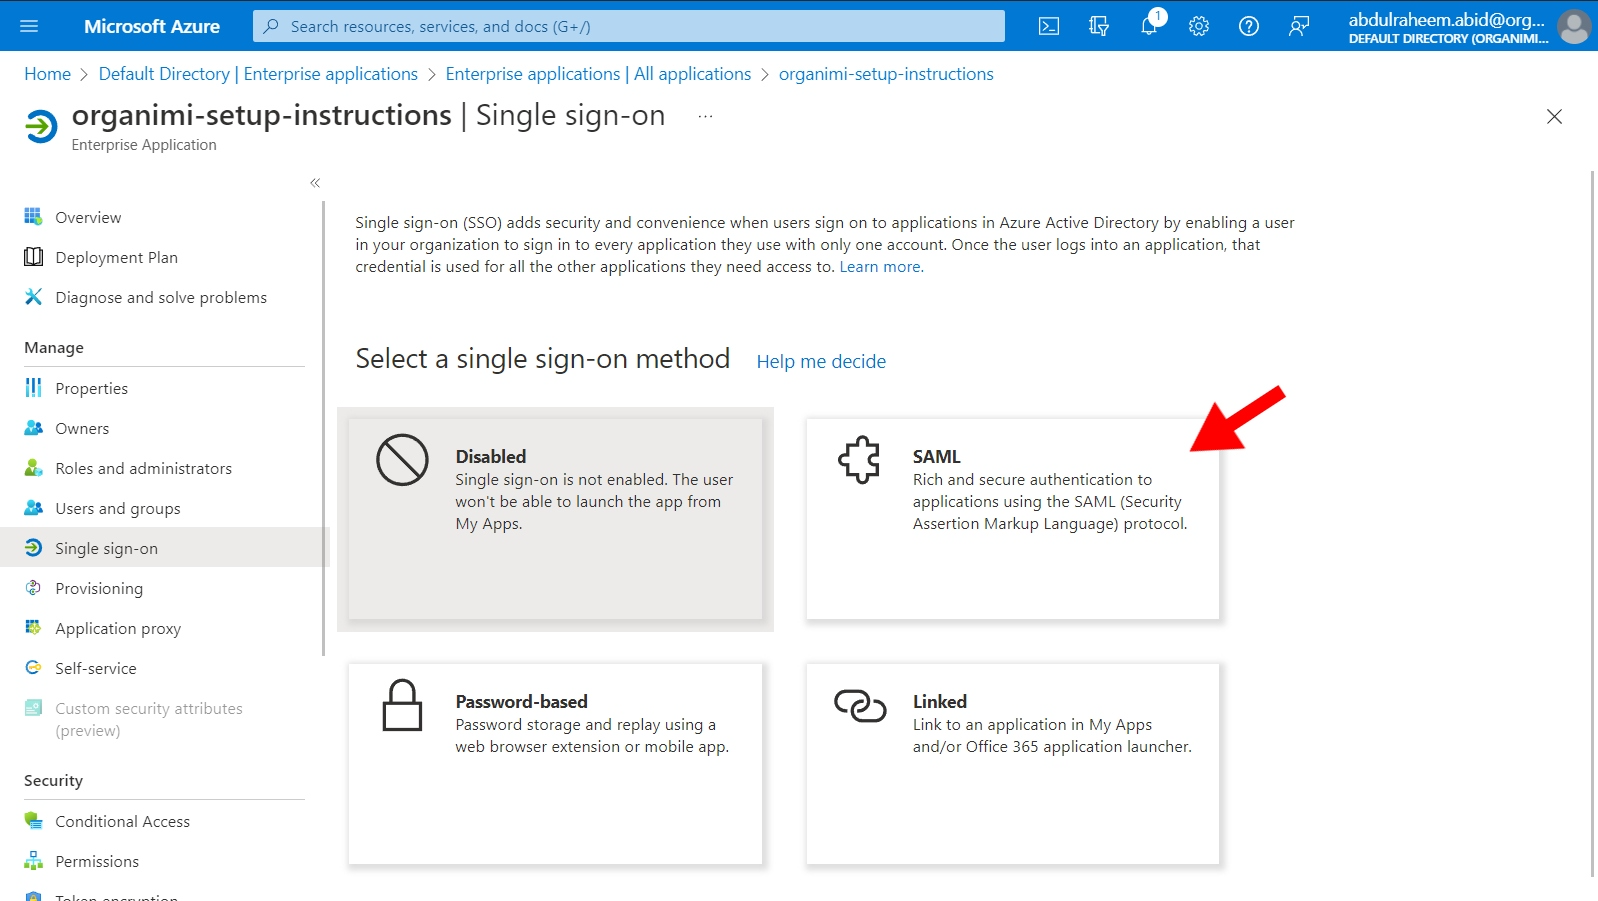Image resolution: width=1598 pixels, height=901 pixels.
Task: Open Default Directory | Enterprise applications breadcrumb
Action: [x=258, y=74]
